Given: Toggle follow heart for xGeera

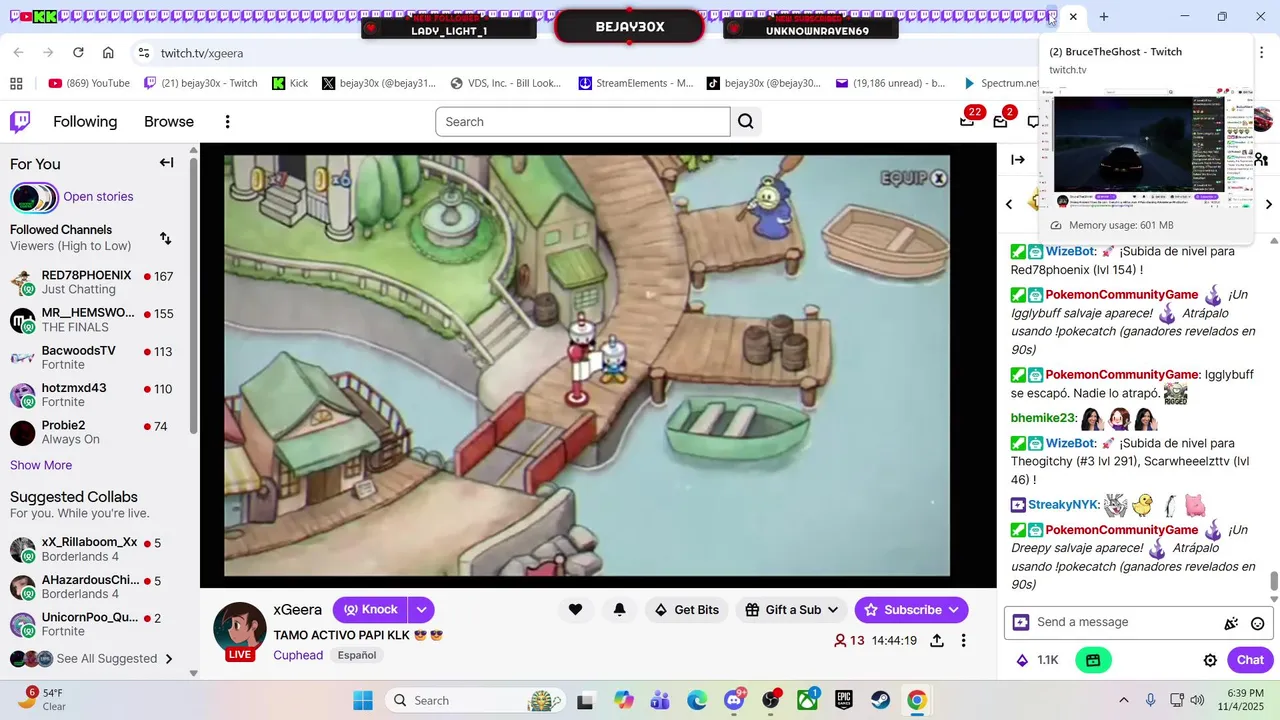Looking at the screenshot, I should pos(575,610).
